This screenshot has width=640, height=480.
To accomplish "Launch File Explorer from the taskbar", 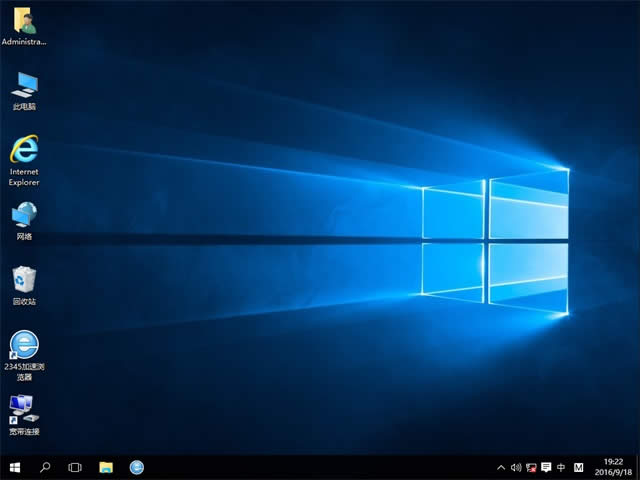I will point(106,467).
